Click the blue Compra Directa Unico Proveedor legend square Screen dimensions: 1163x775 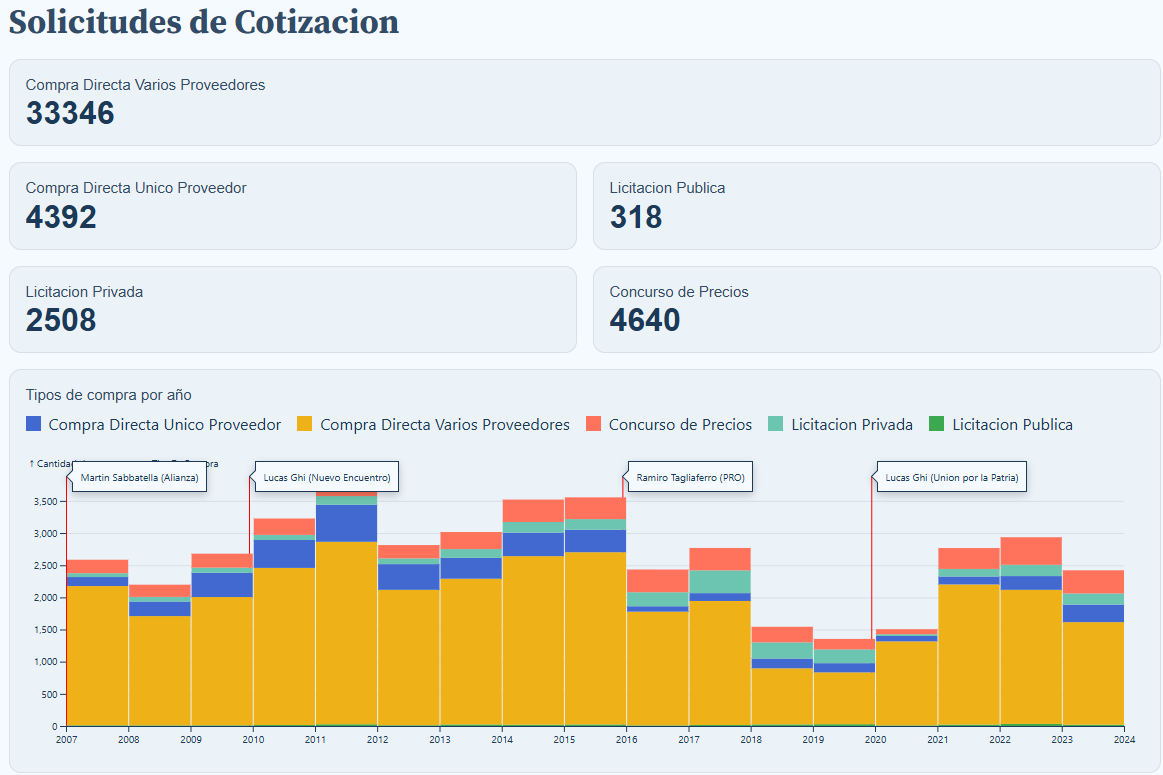coord(31,424)
